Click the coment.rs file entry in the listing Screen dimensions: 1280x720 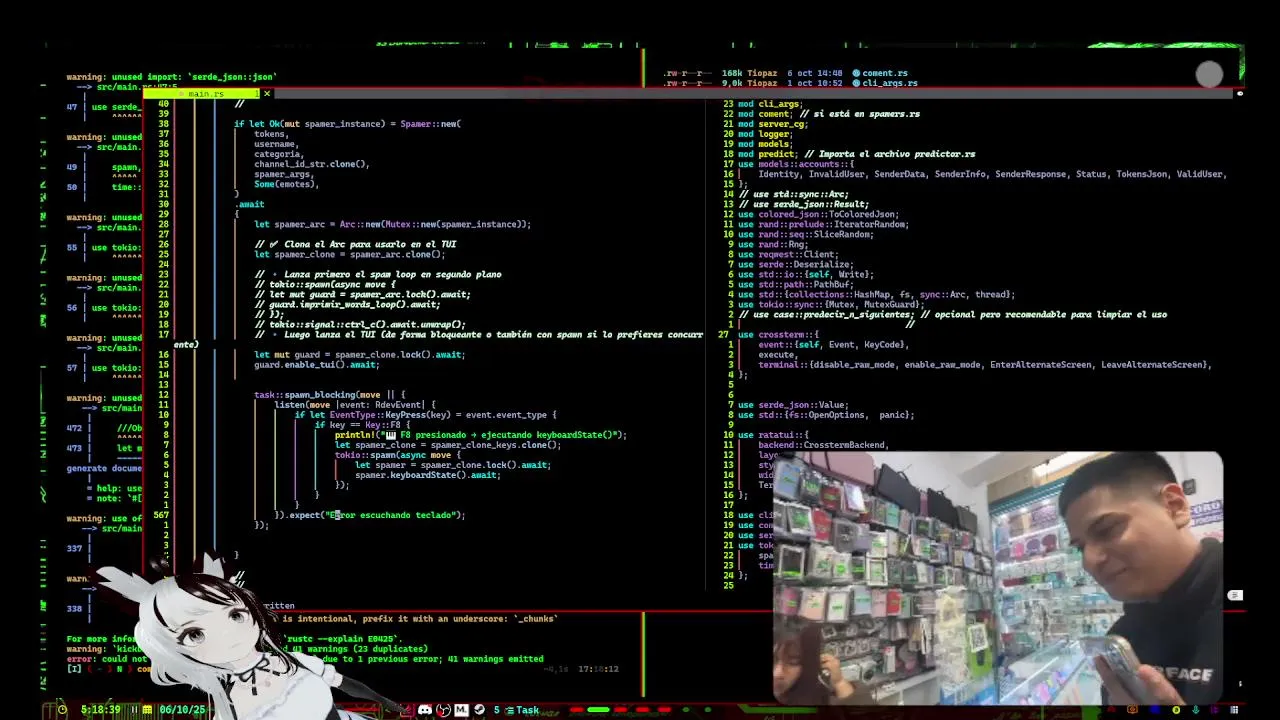(880, 73)
